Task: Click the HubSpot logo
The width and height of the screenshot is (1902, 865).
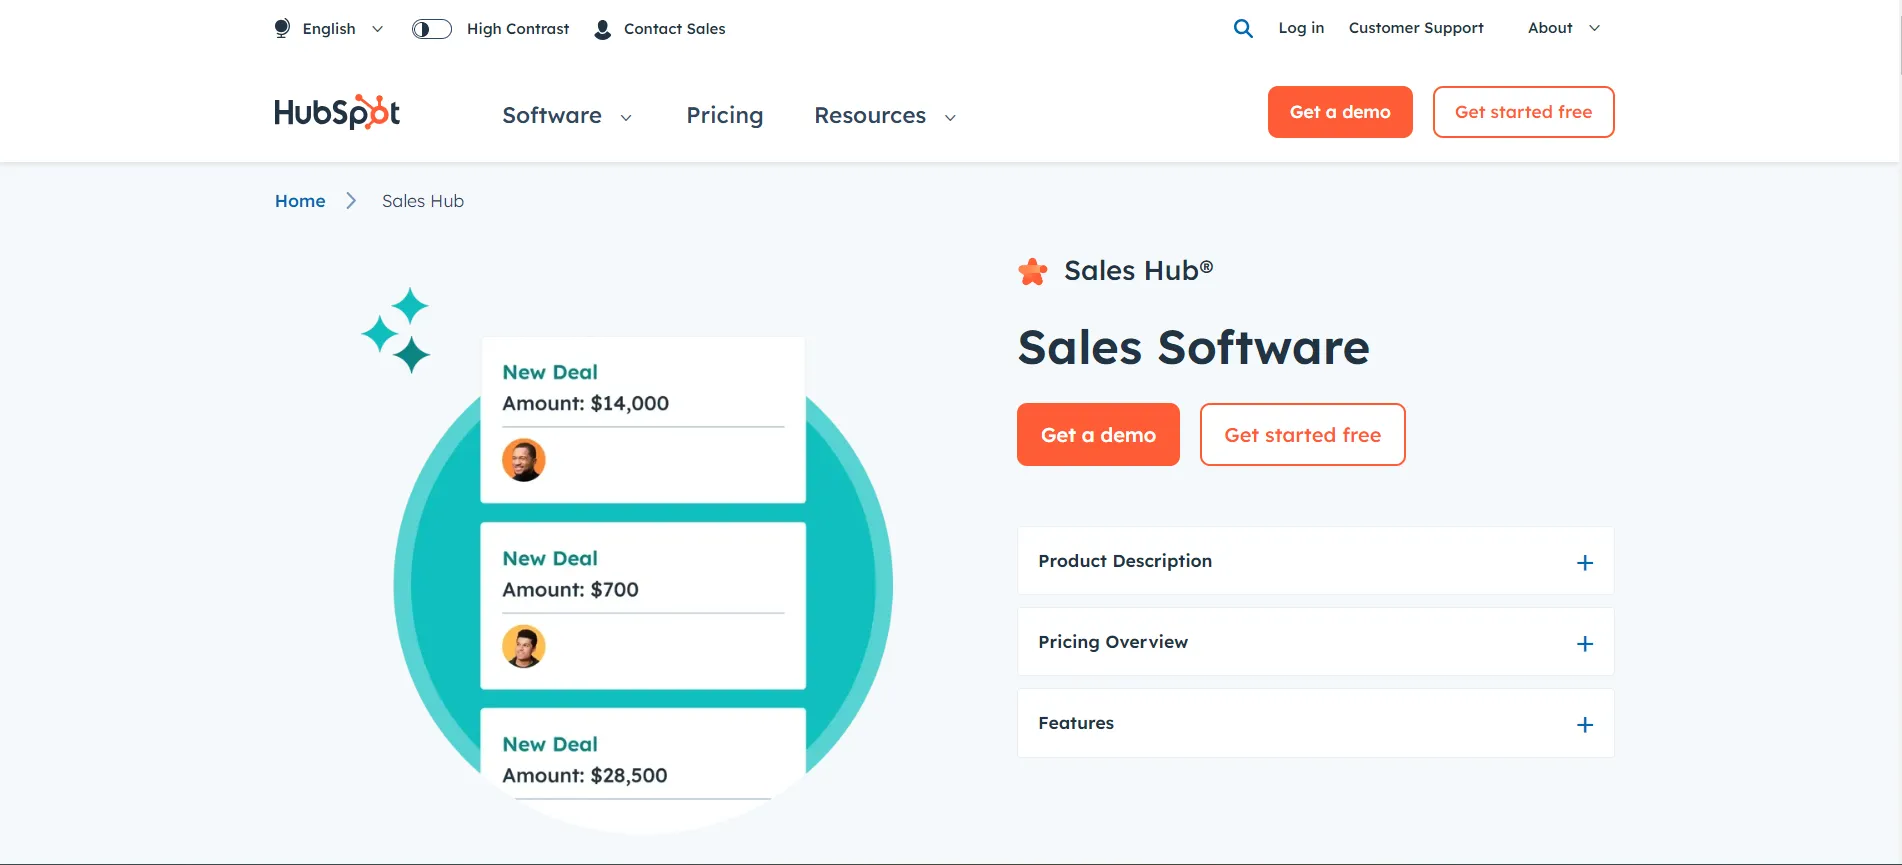Action: pyautogui.click(x=337, y=112)
